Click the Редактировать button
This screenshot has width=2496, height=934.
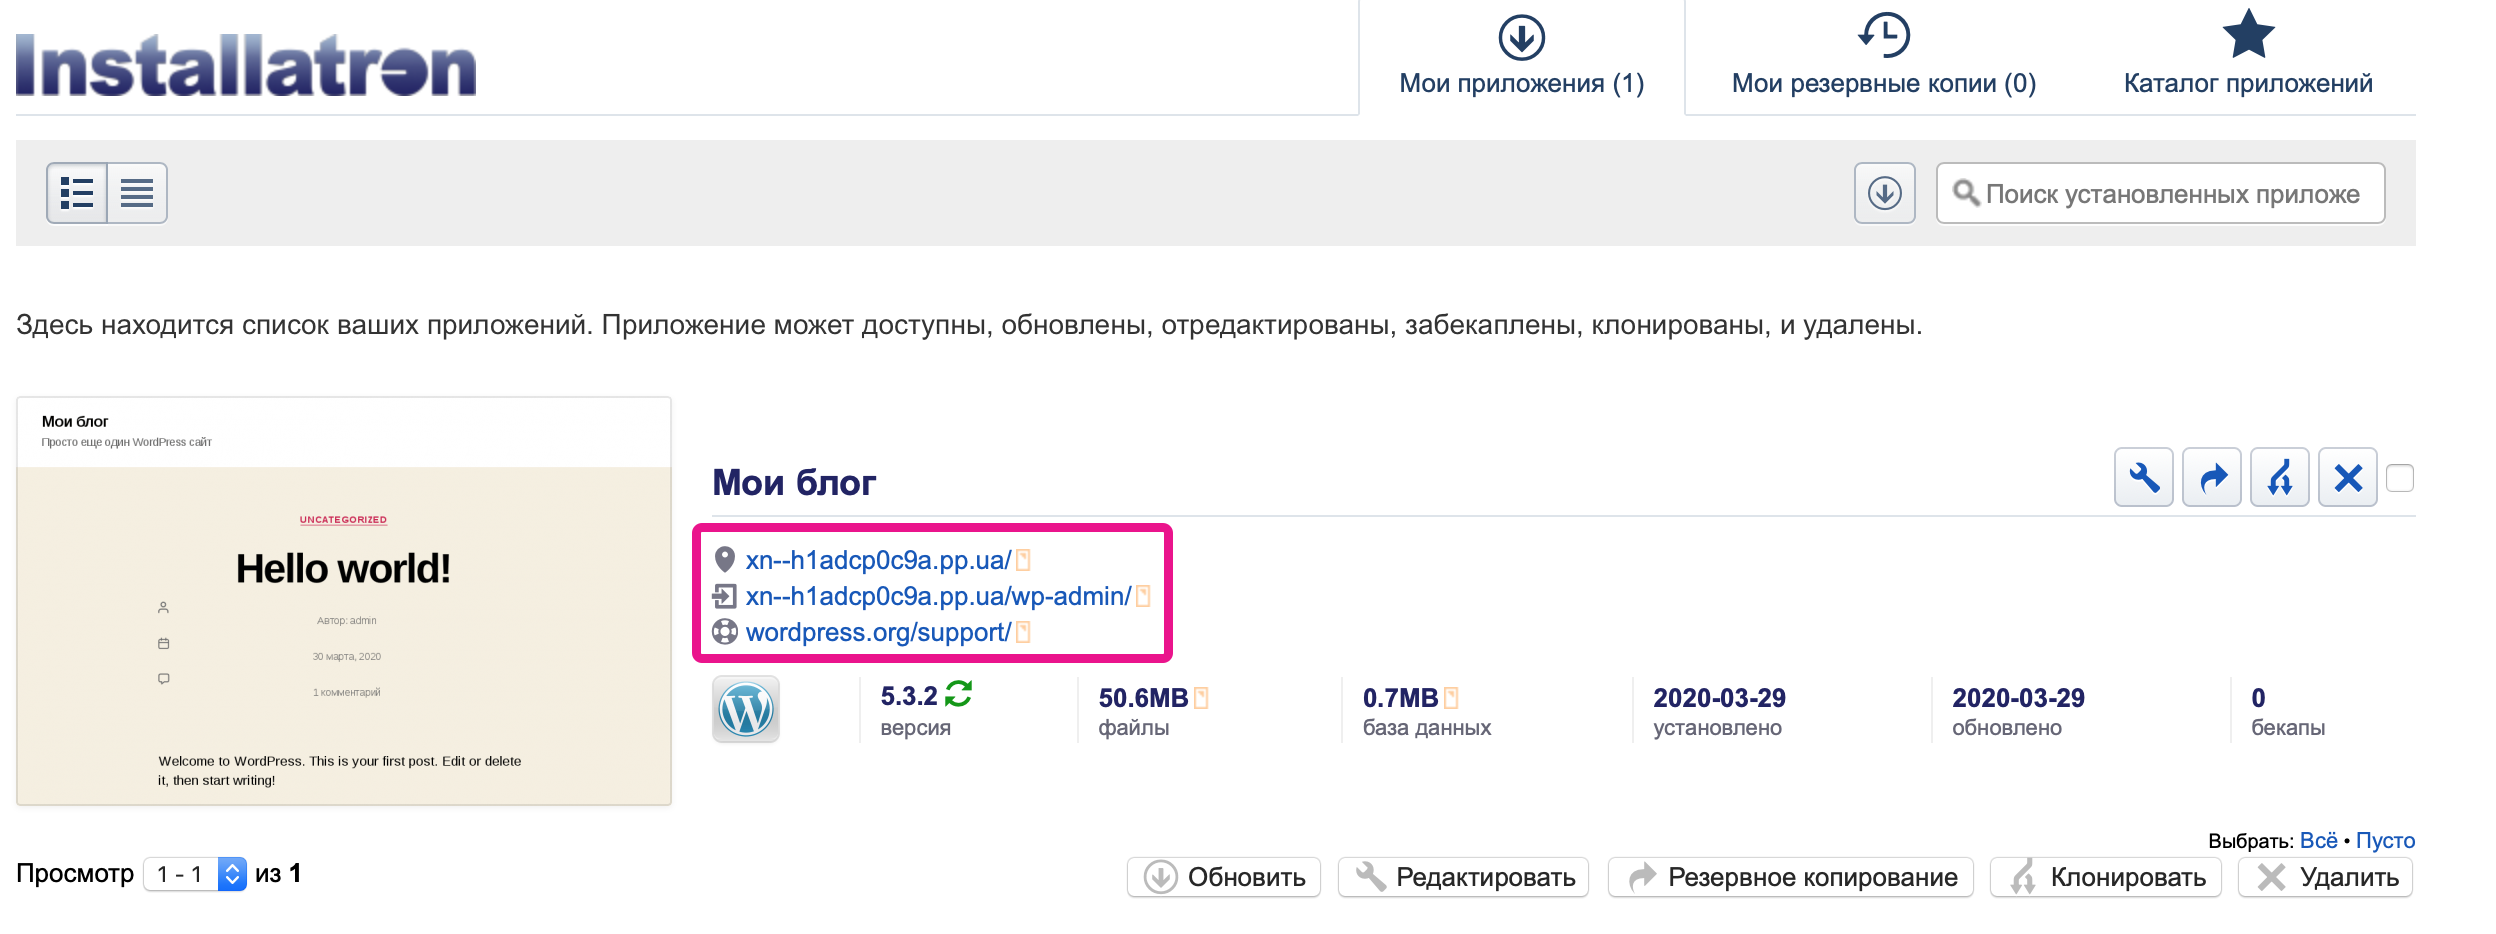[x=1464, y=877]
